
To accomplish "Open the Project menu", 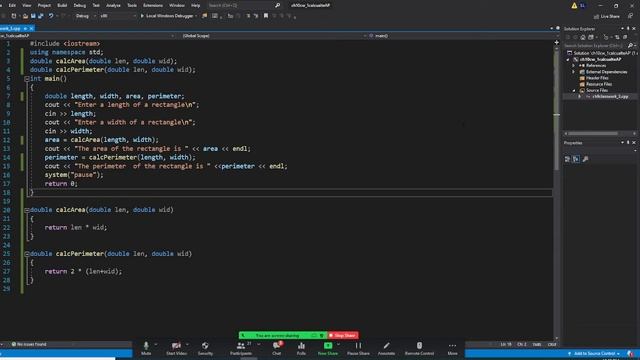I will [x=44, y=5].
